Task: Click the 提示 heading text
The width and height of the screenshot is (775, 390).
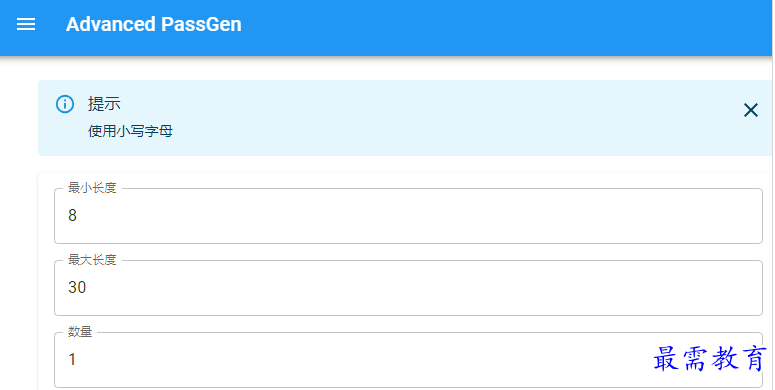Action: point(104,104)
